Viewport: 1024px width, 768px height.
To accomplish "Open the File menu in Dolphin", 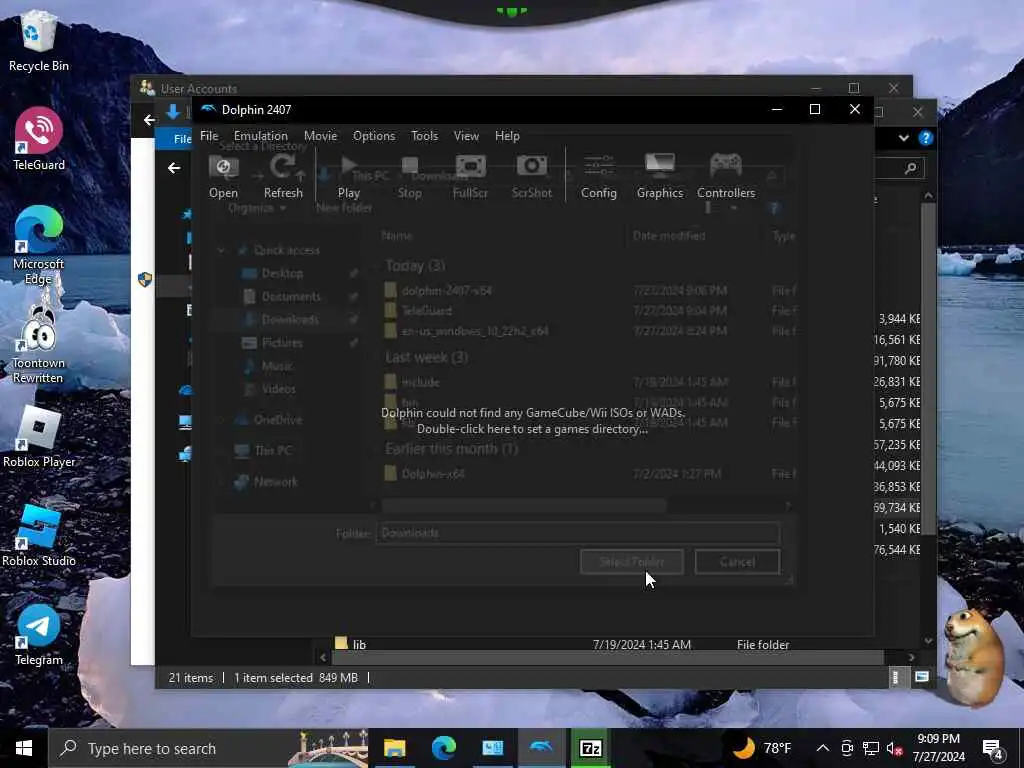I will pos(209,136).
